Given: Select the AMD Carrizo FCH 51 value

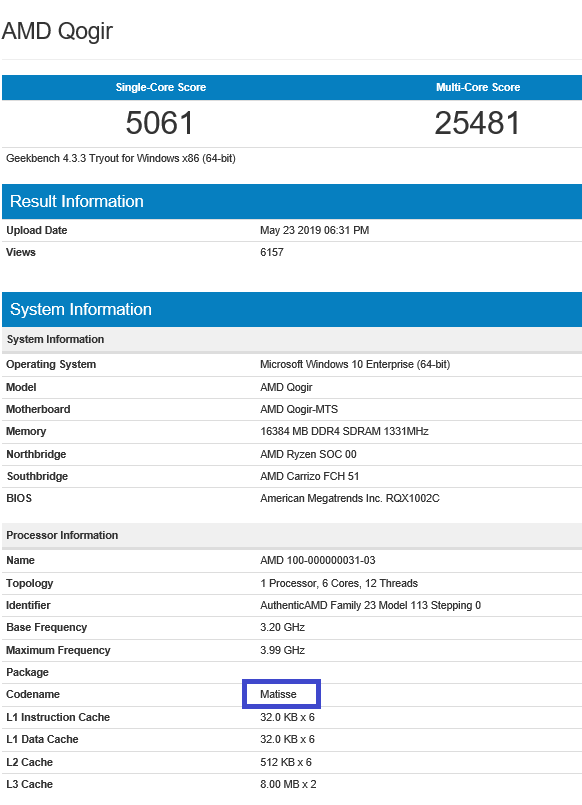Looking at the screenshot, I should click(309, 477).
